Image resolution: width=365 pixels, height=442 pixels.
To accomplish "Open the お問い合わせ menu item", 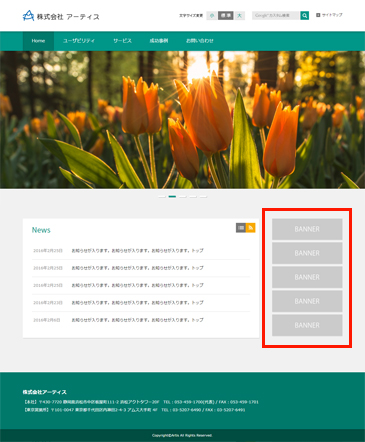I will click(x=200, y=41).
